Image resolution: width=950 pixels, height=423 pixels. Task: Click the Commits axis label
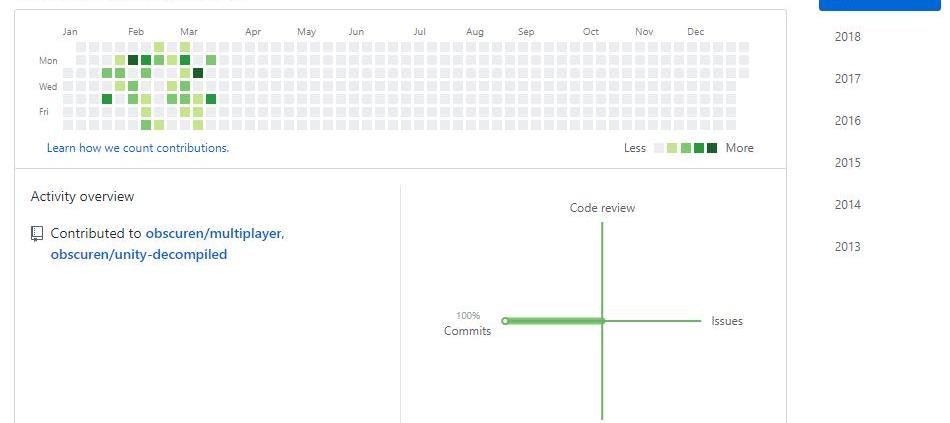click(x=468, y=331)
